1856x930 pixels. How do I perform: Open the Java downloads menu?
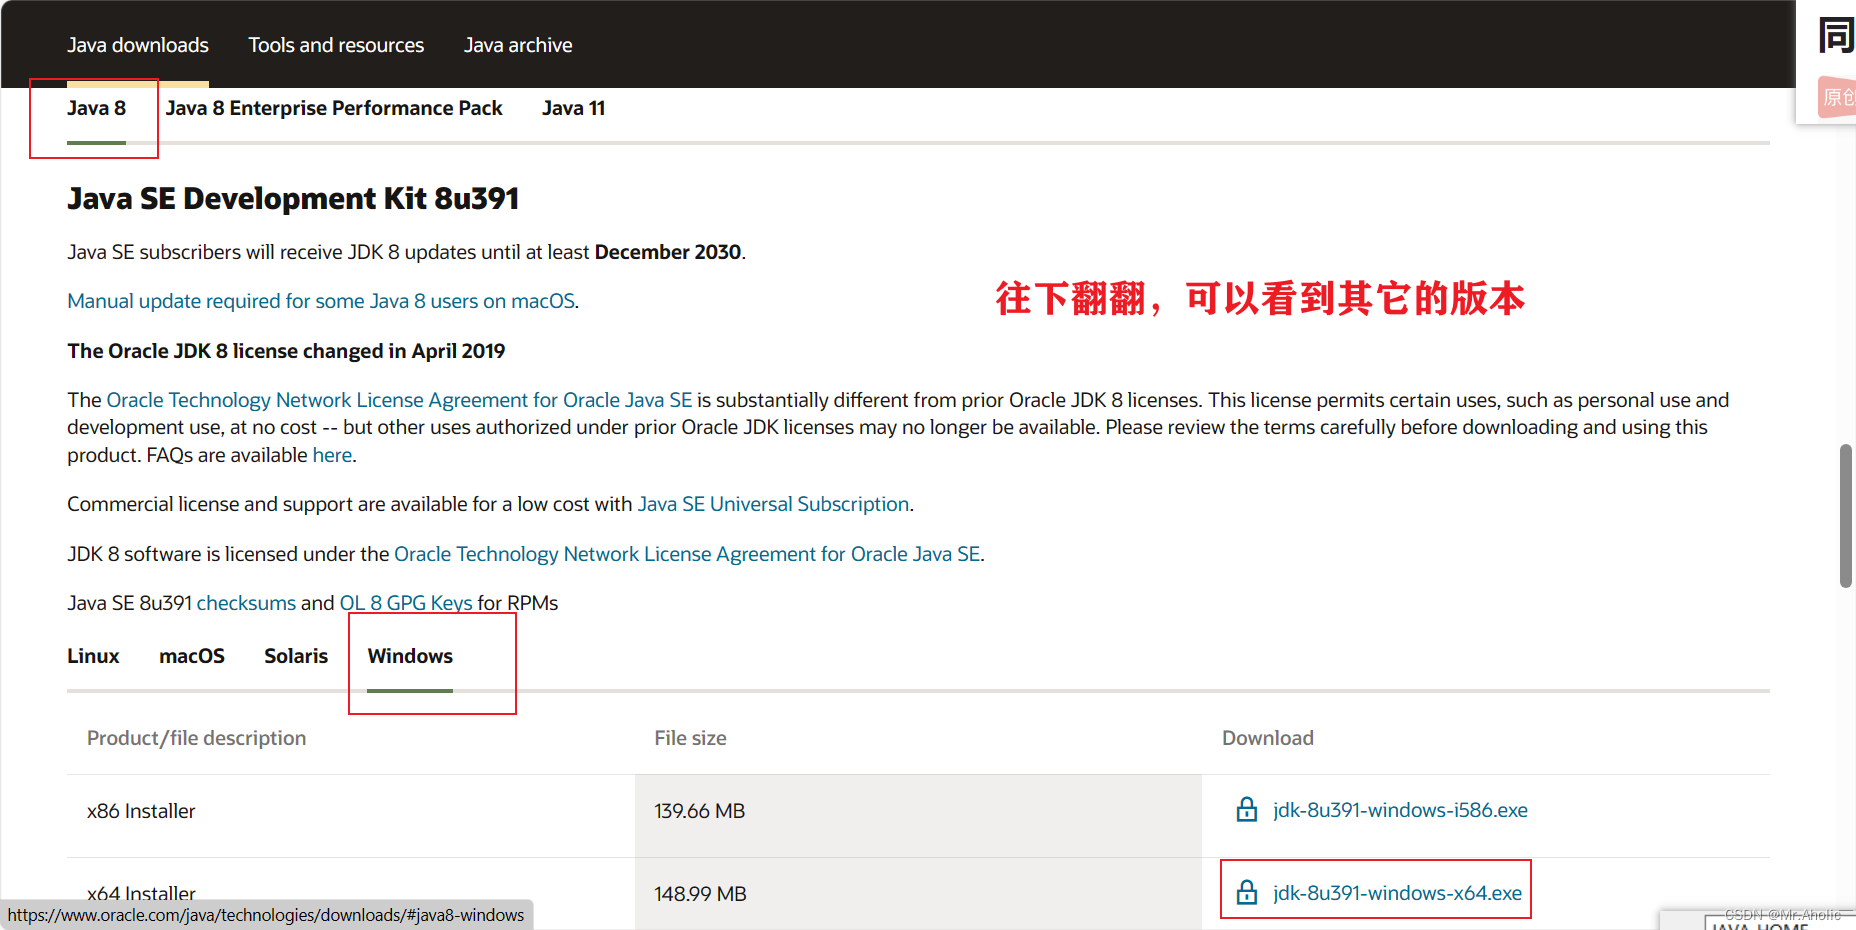pyautogui.click(x=137, y=44)
